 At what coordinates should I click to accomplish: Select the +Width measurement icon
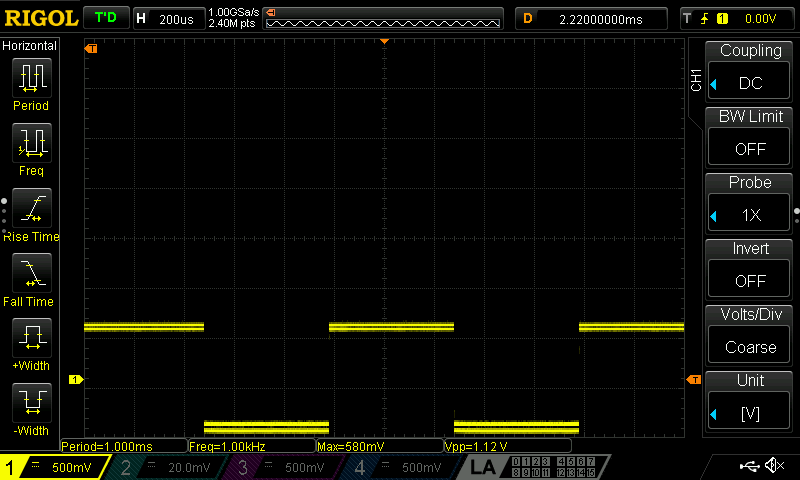(x=32, y=337)
